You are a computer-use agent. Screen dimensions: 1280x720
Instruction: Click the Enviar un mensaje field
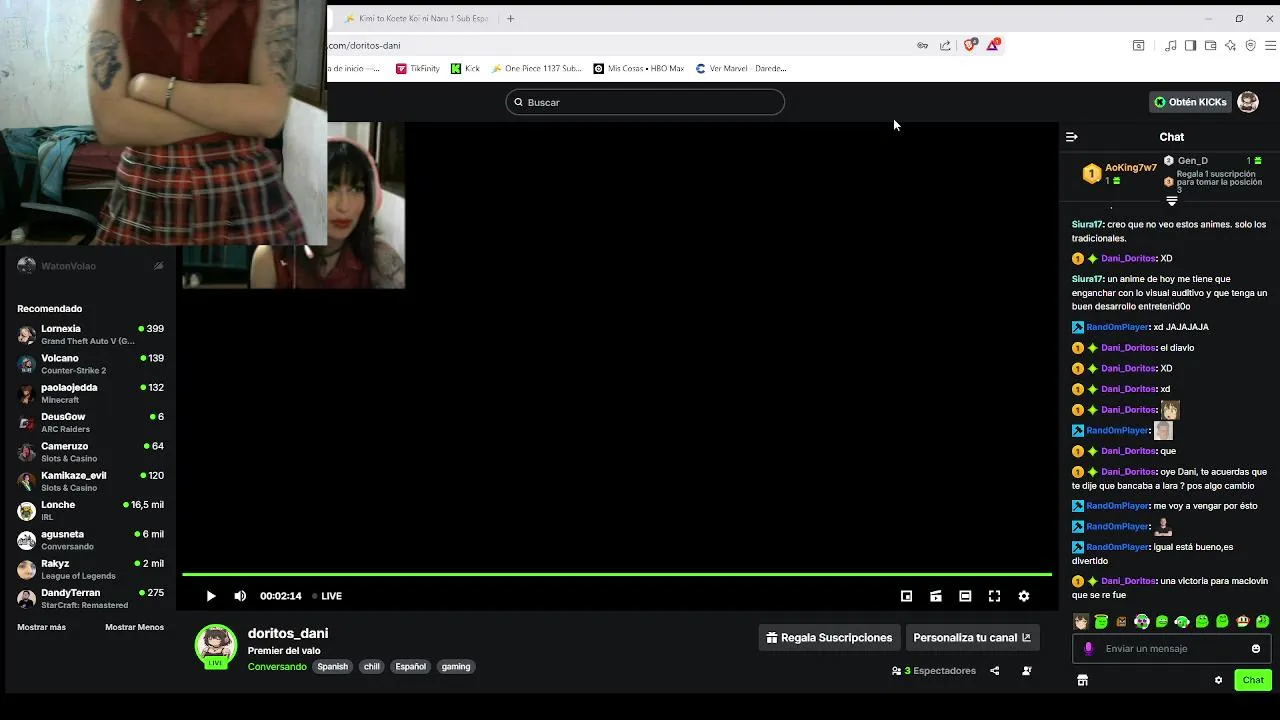point(1172,649)
